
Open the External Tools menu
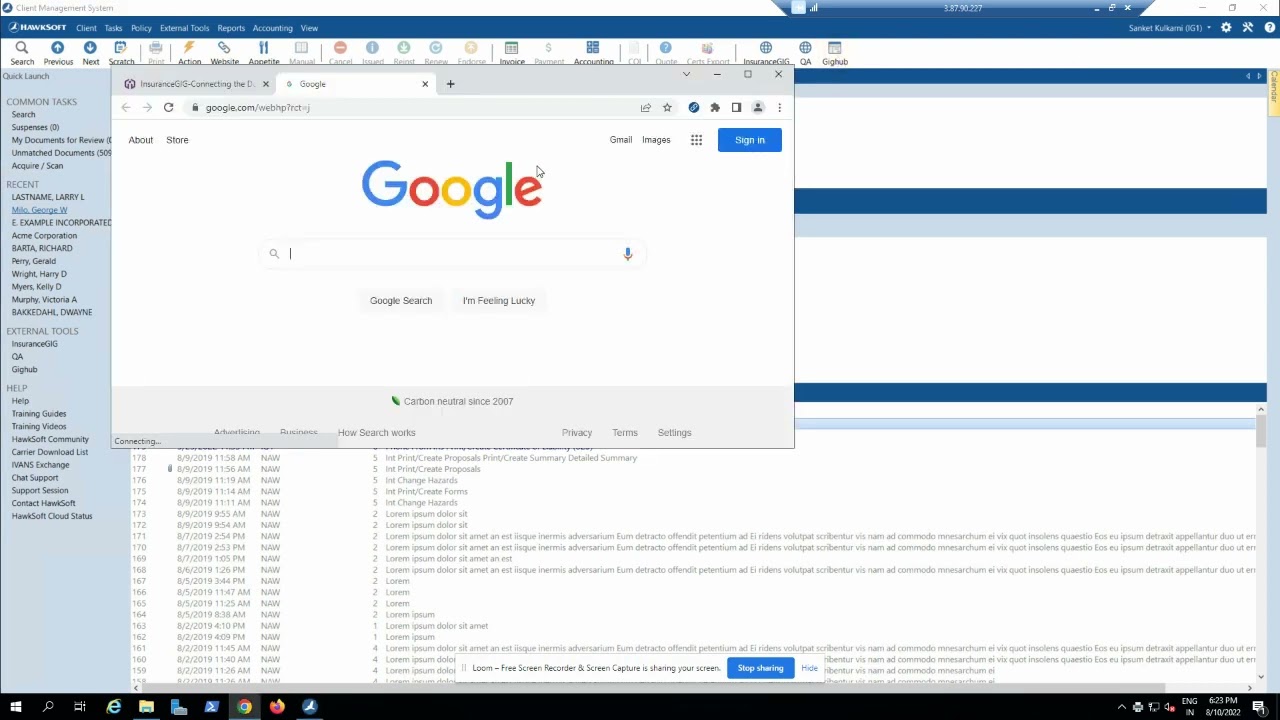coord(185,28)
